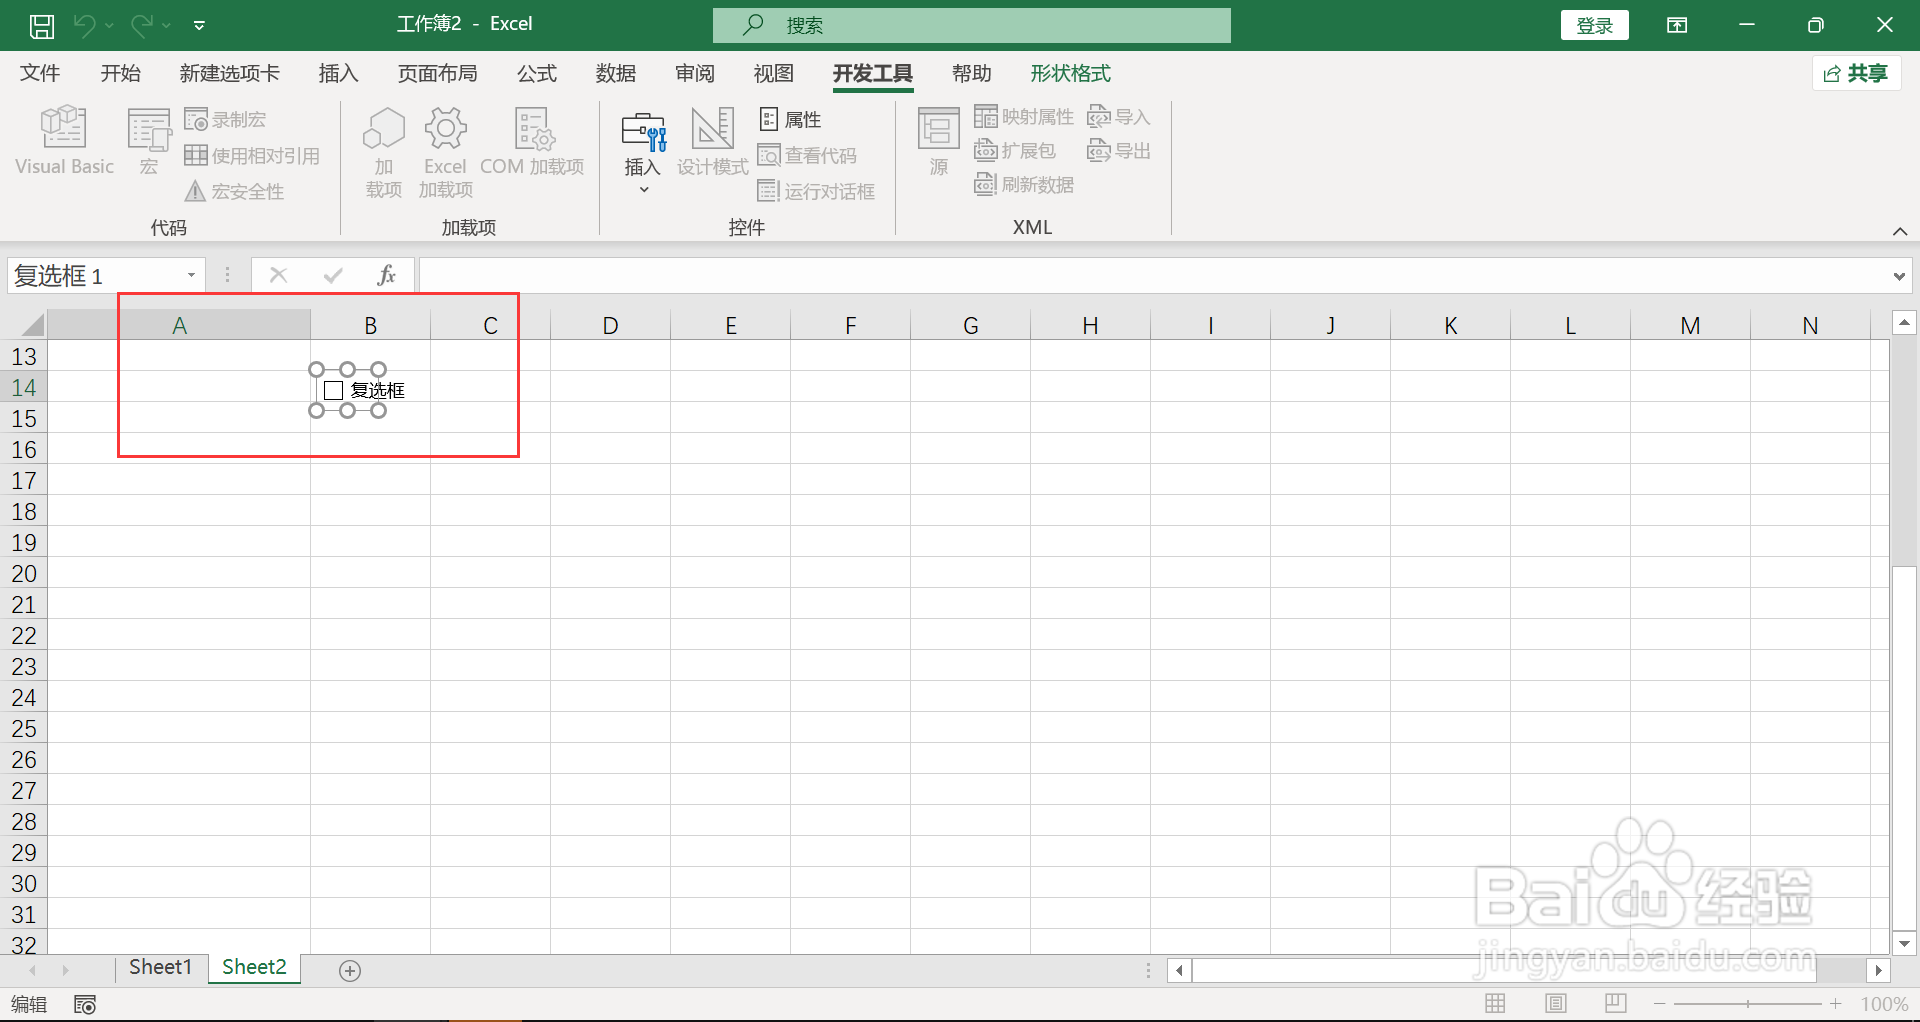Toggle 使用相对引用 relative references
Screen dimensions: 1920x1022
point(252,156)
